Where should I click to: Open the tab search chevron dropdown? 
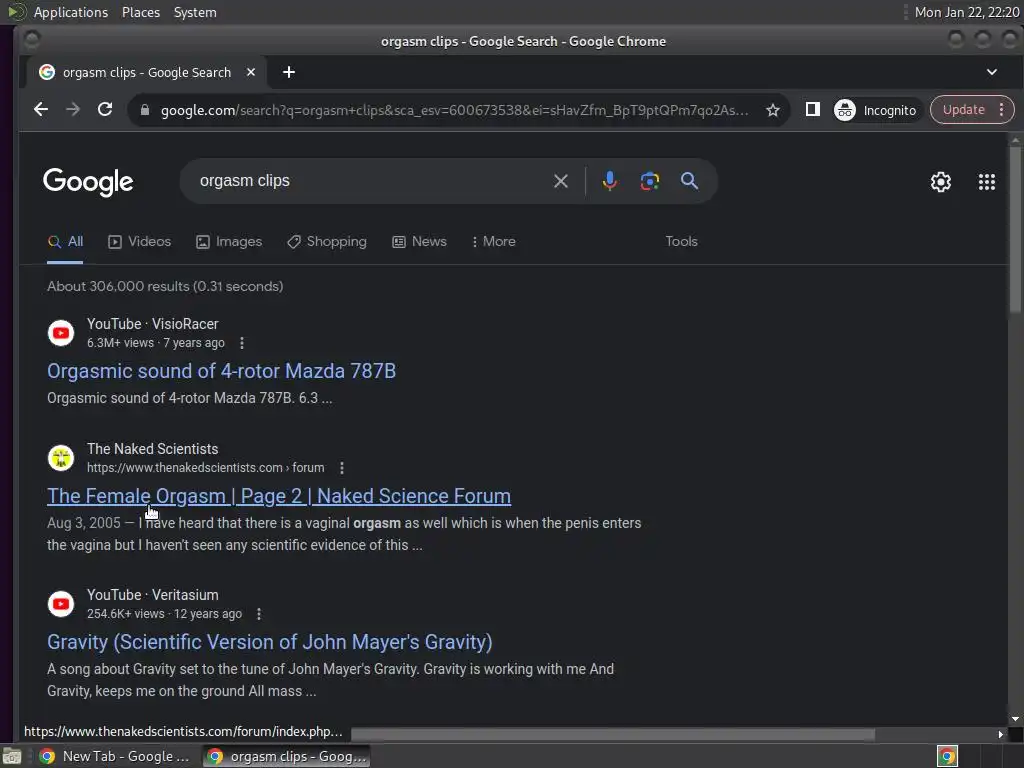(991, 72)
